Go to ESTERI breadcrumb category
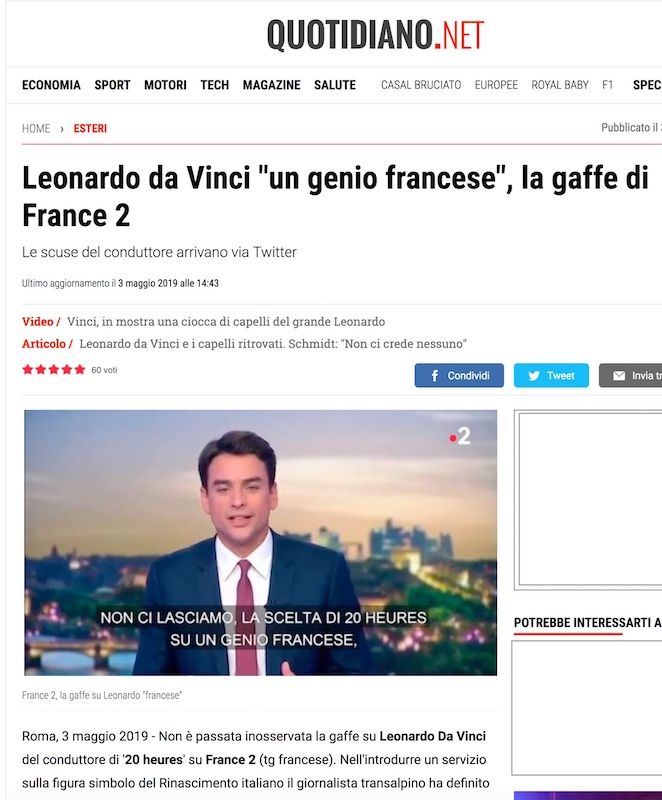Screen dimensions: 662x800 (x=90, y=129)
